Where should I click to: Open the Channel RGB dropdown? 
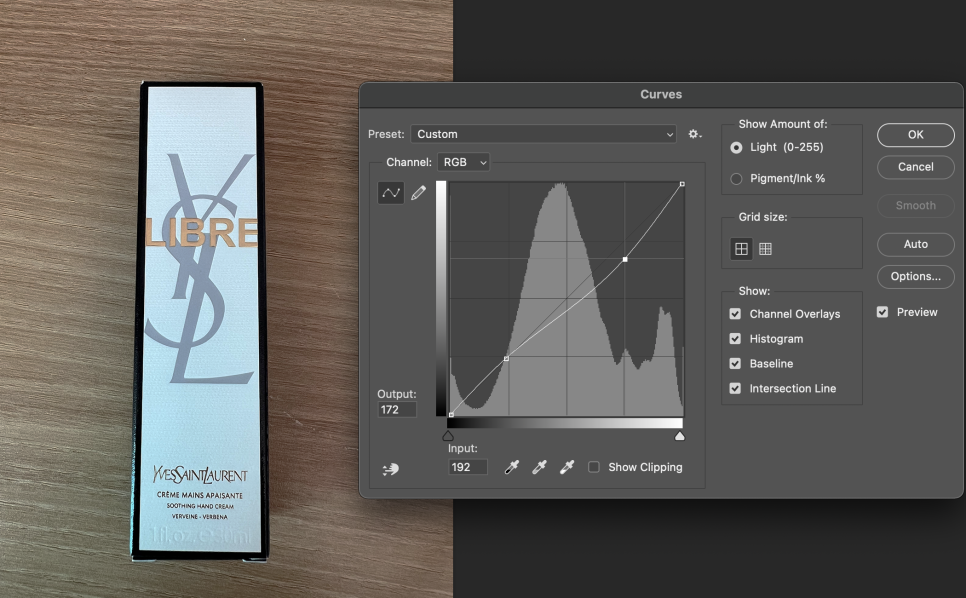pyautogui.click(x=463, y=163)
